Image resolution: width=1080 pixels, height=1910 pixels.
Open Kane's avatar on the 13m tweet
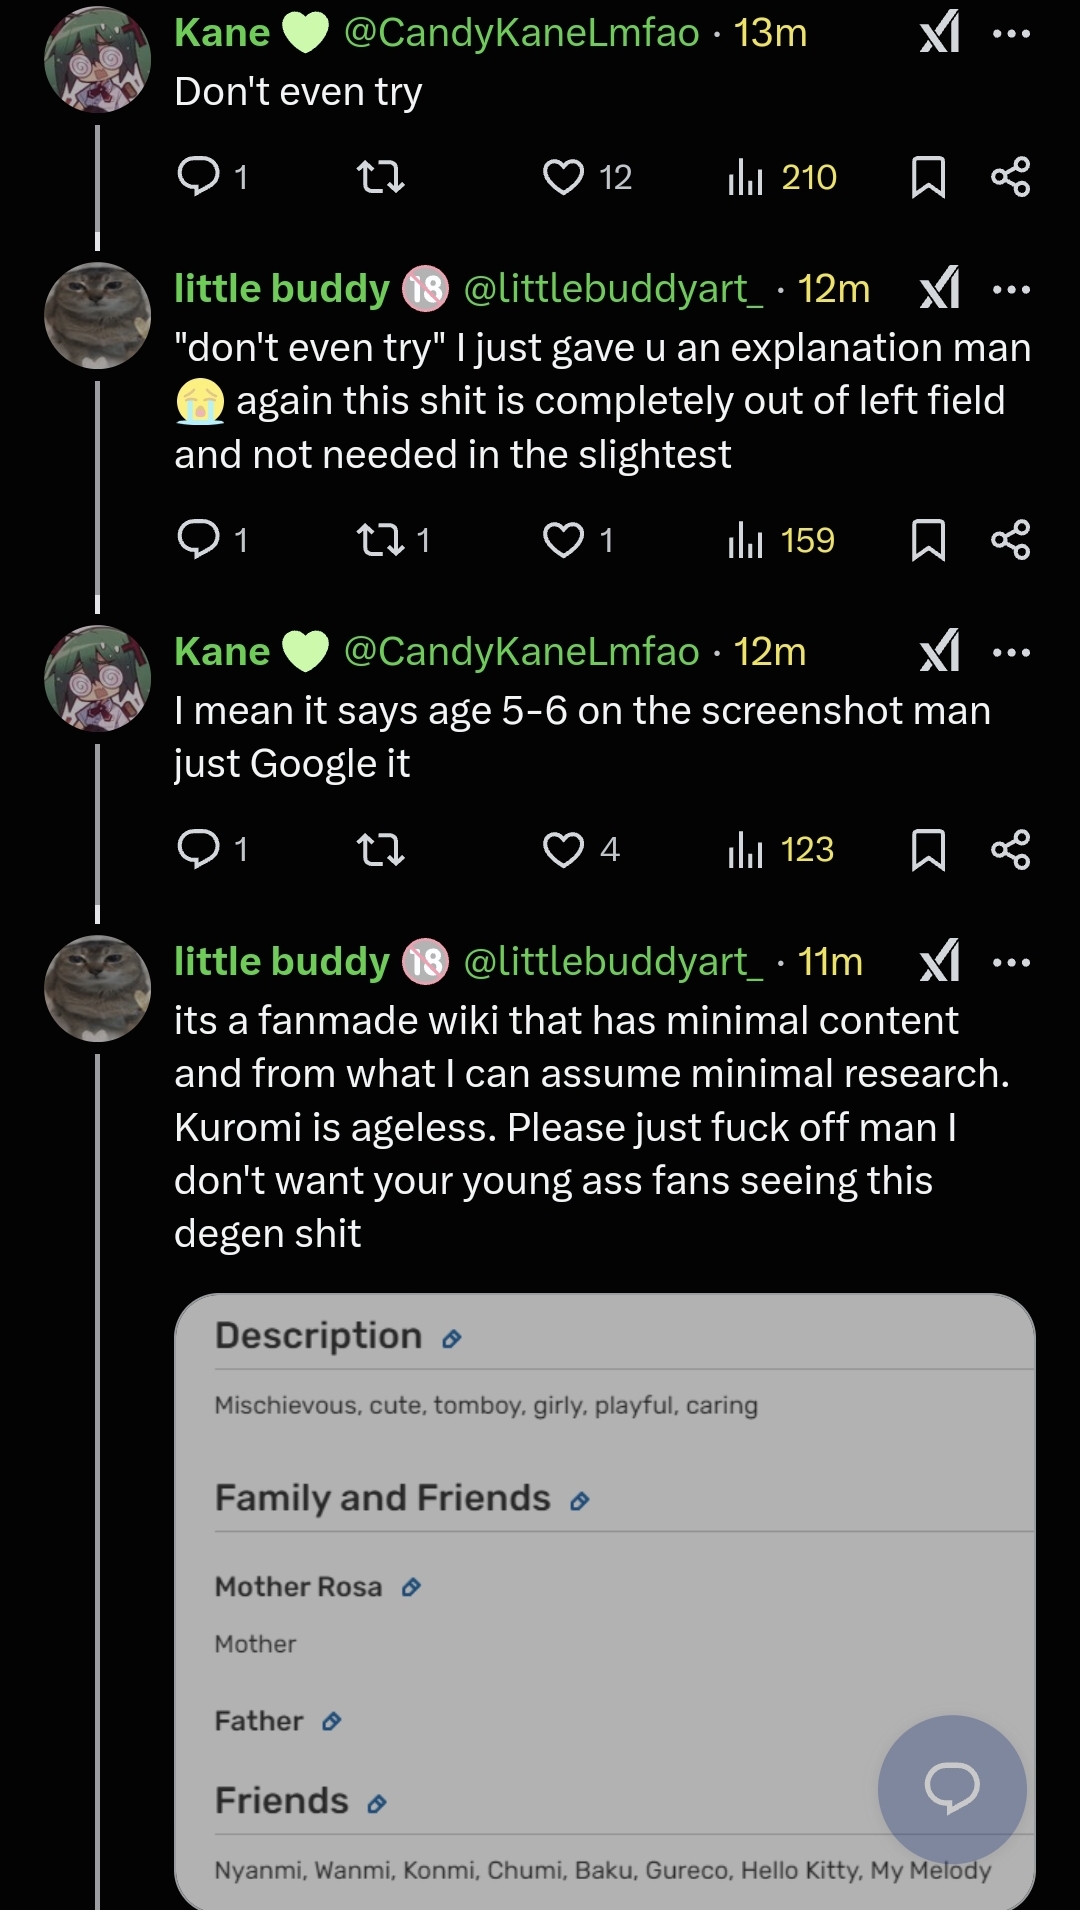[97, 60]
